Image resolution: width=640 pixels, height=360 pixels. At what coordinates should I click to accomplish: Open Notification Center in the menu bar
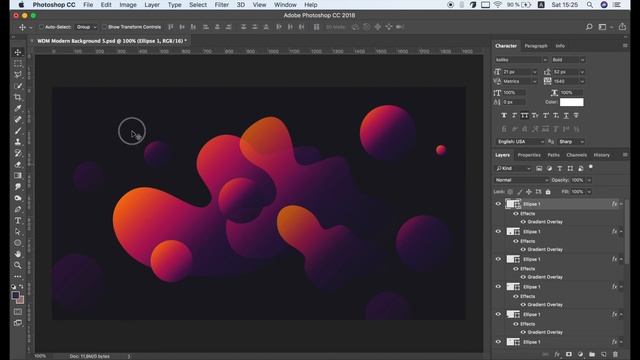[617, 5]
